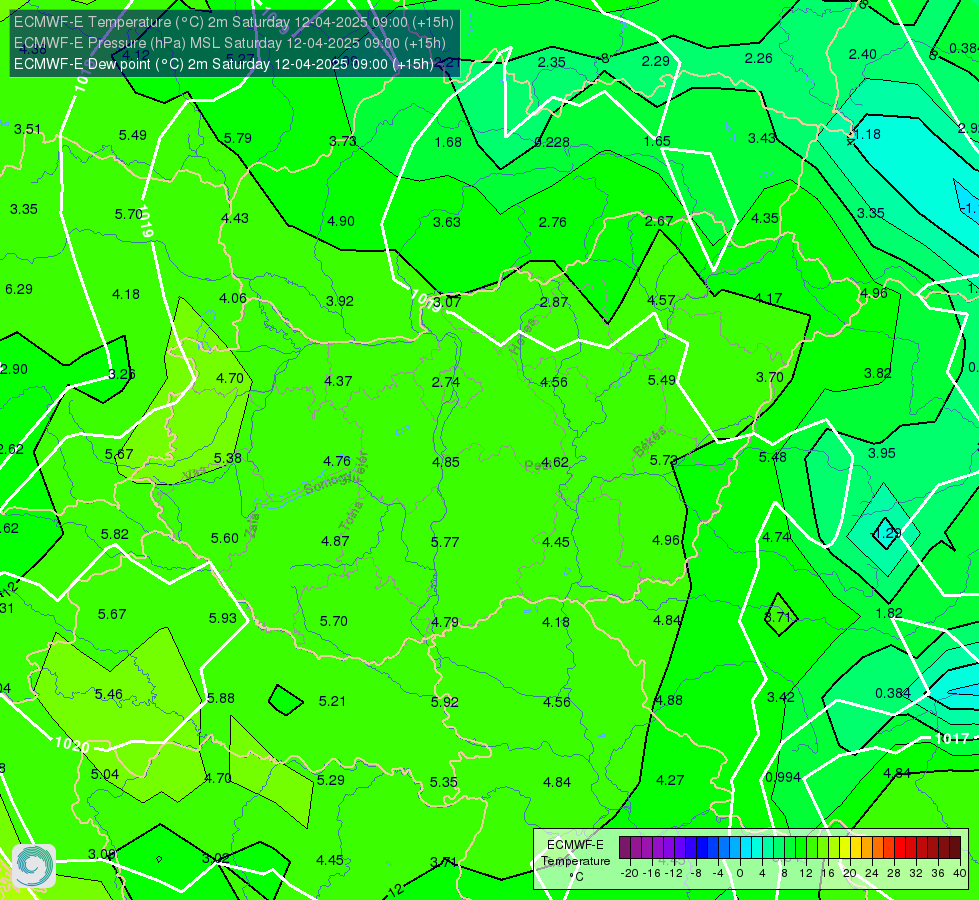The width and height of the screenshot is (979, 900).
Task: Click the 2.40 grid value
Action: [863, 54]
